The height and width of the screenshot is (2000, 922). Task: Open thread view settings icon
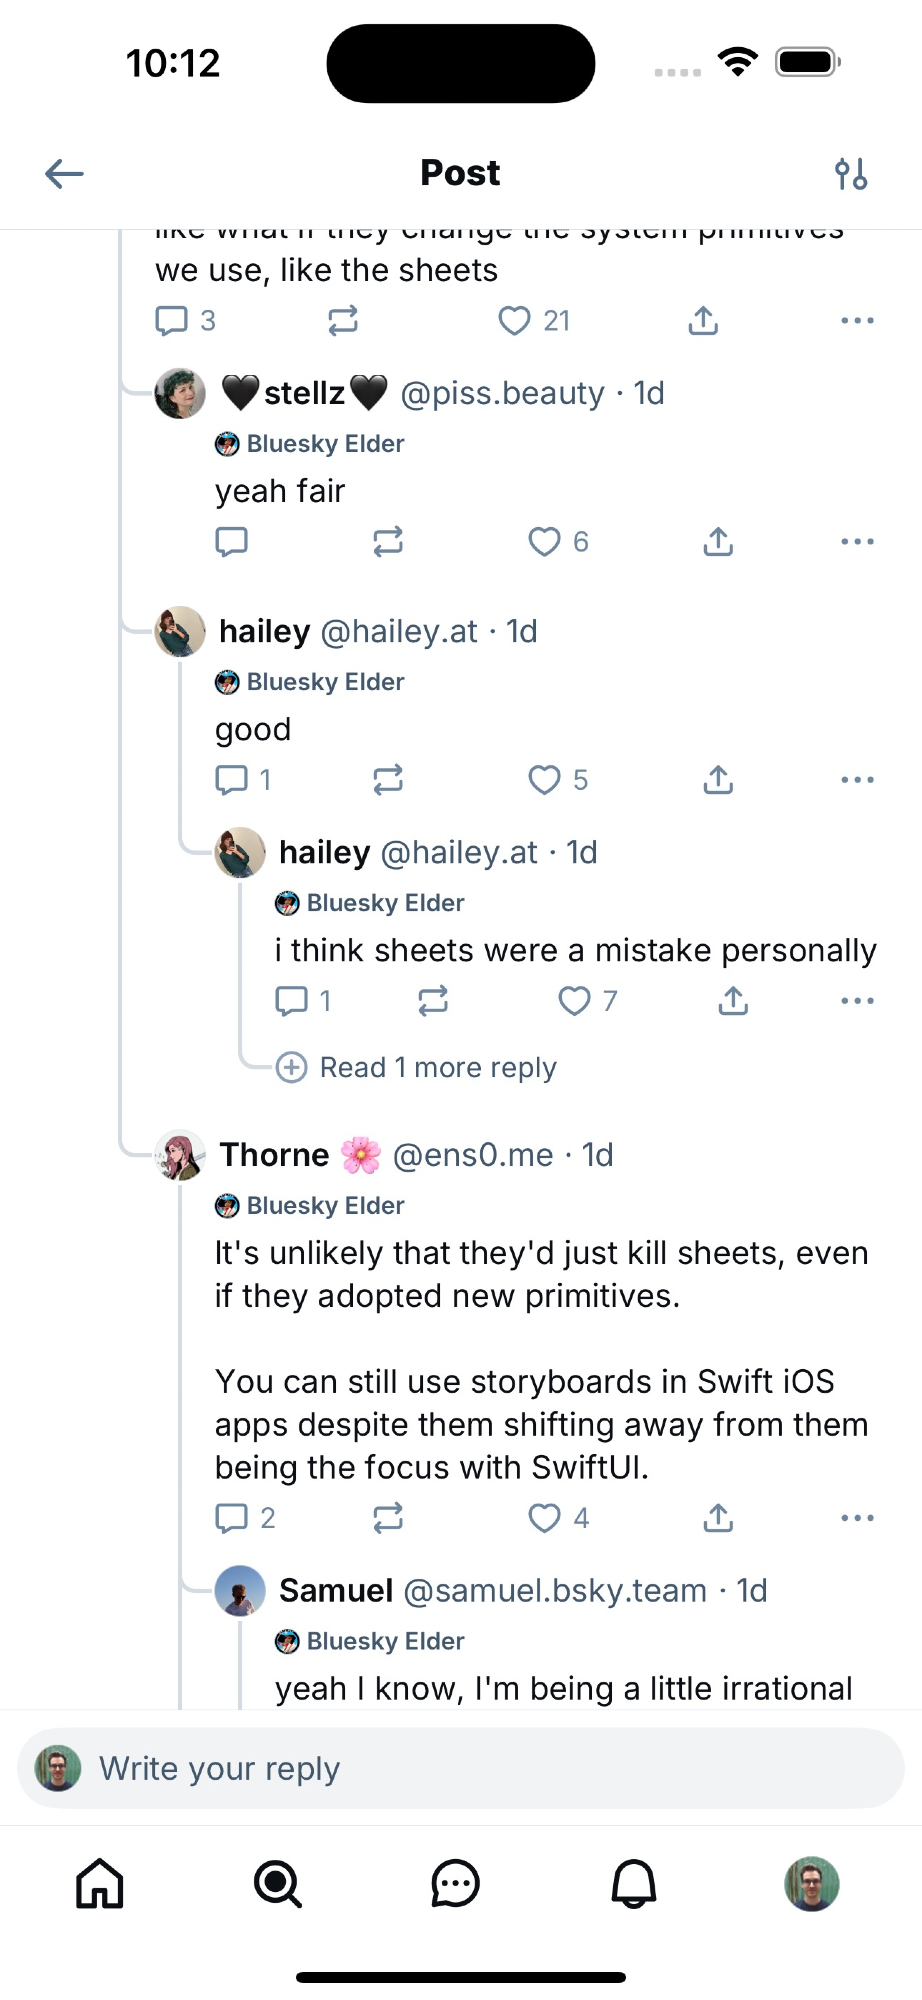pos(851,174)
